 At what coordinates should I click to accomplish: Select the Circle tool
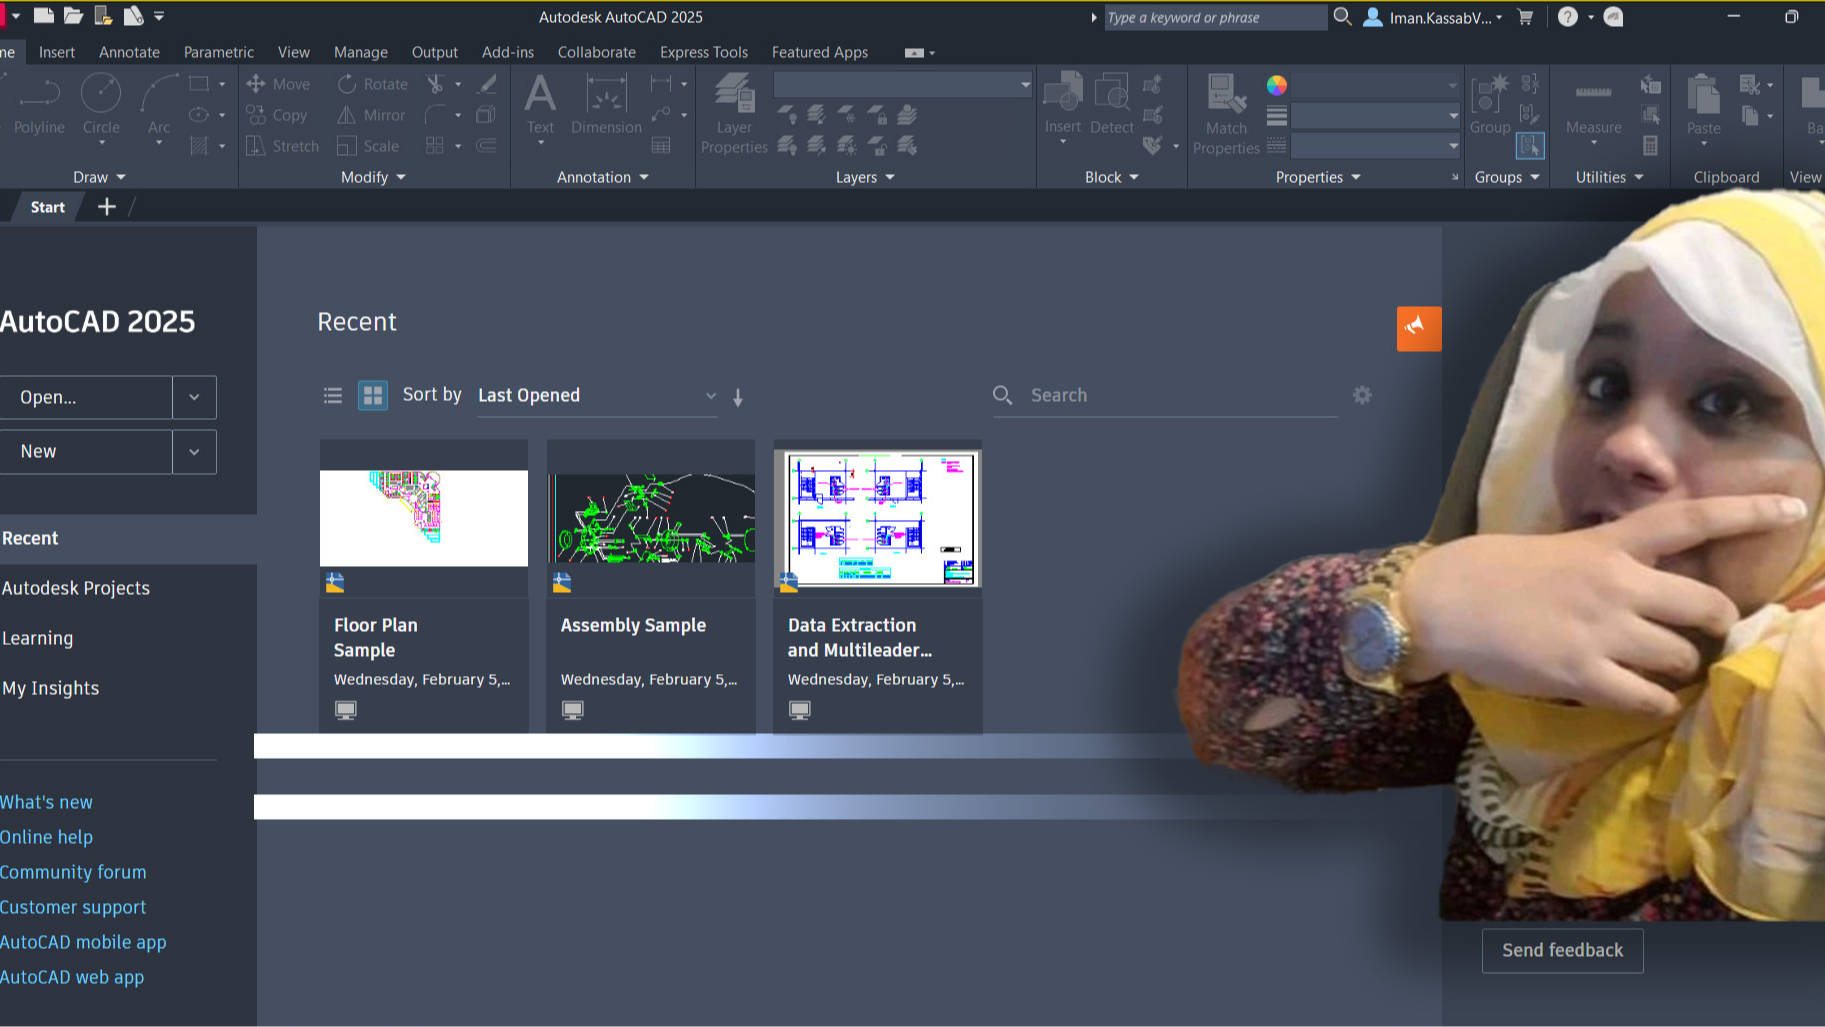[100, 108]
